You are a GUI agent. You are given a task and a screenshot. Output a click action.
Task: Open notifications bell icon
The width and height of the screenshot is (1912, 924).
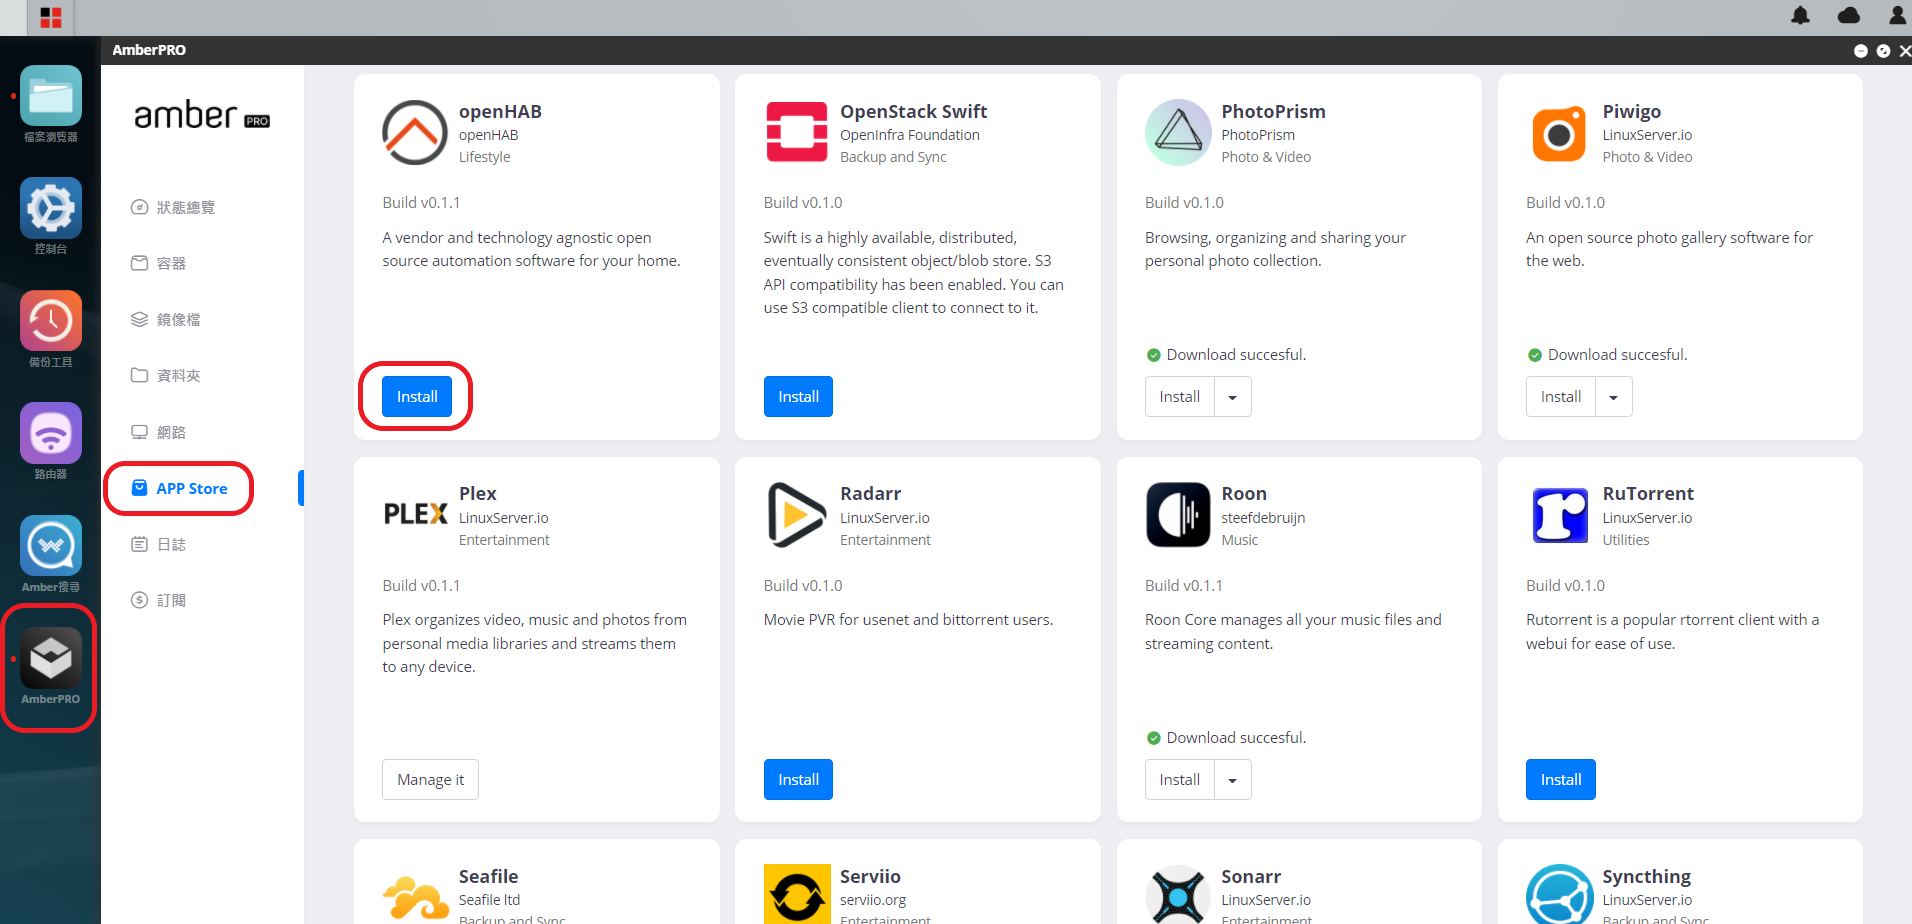pos(1800,15)
